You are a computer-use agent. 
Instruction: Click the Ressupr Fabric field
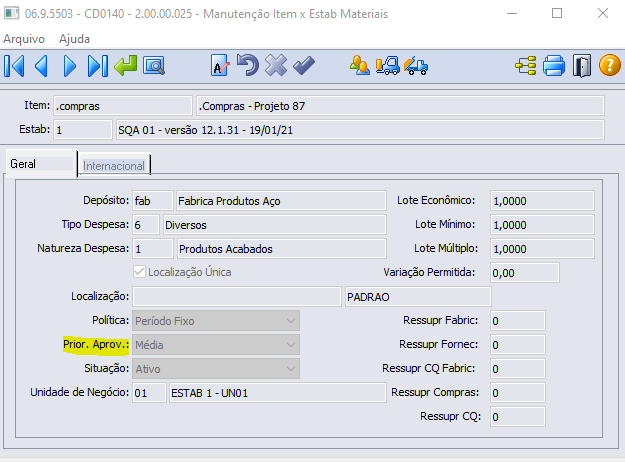pyautogui.click(x=517, y=321)
